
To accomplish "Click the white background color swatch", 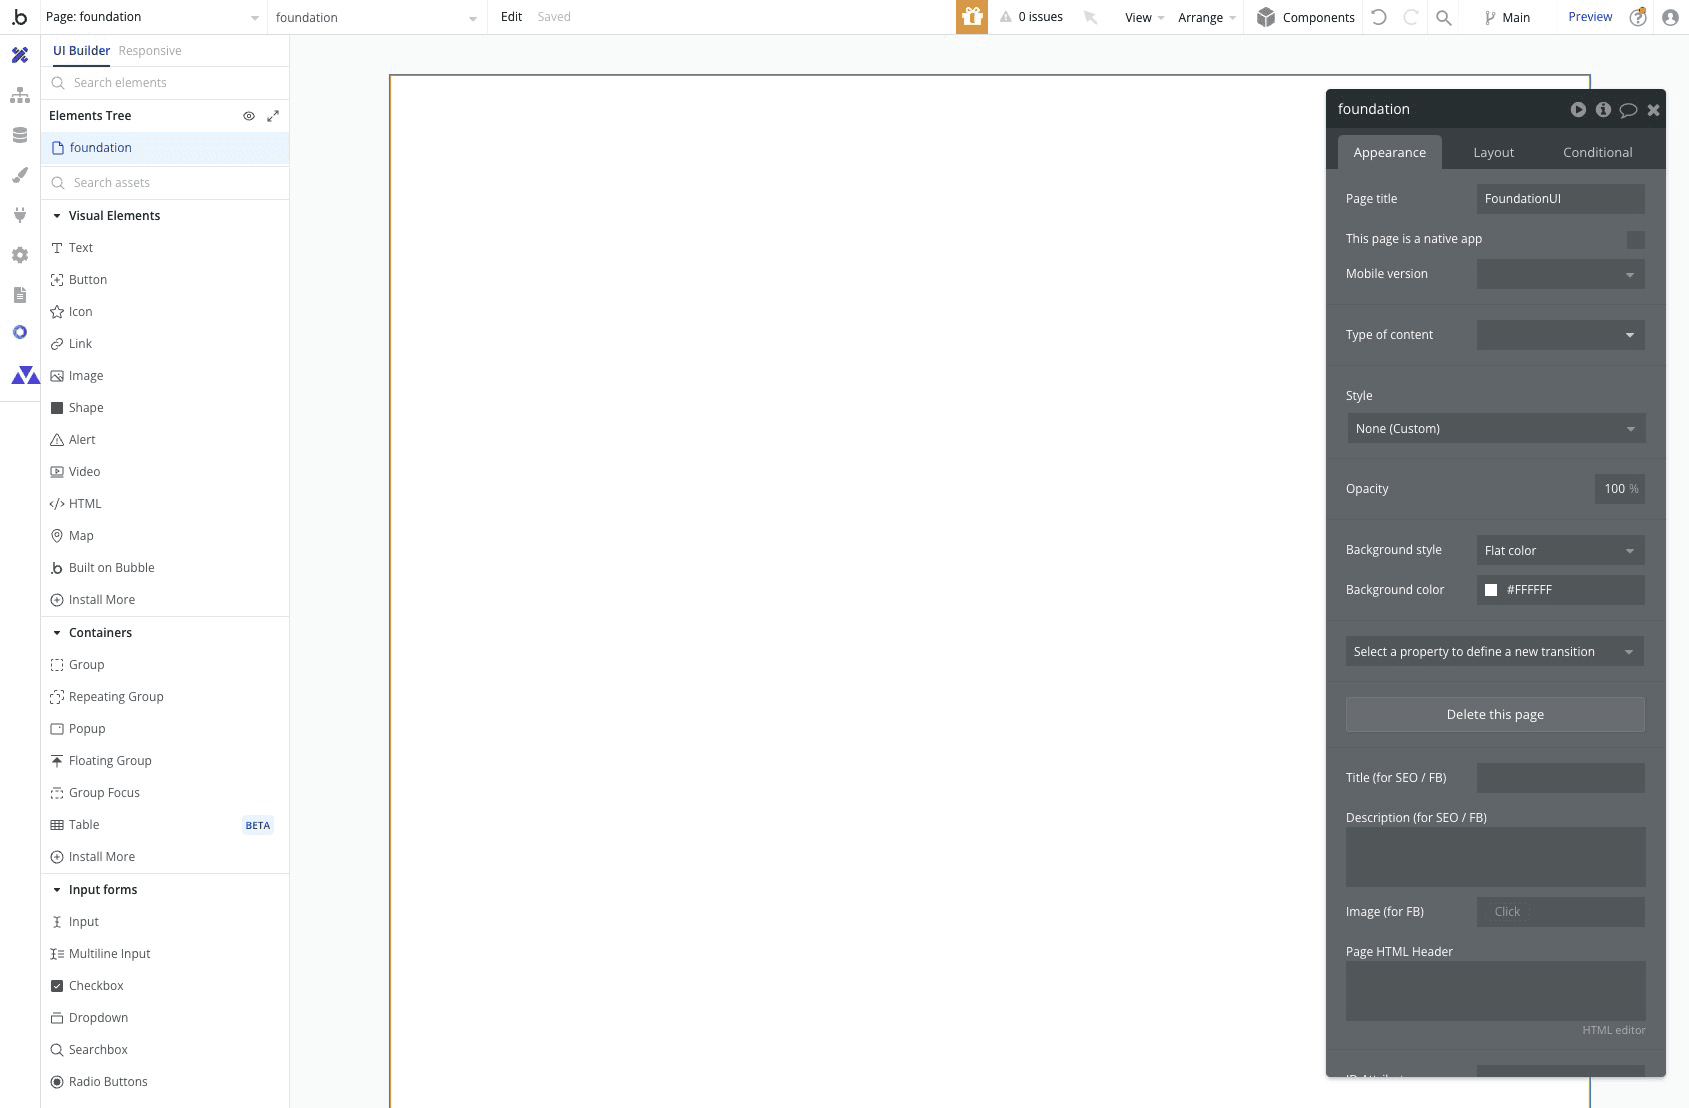I will pyautogui.click(x=1491, y=590).
